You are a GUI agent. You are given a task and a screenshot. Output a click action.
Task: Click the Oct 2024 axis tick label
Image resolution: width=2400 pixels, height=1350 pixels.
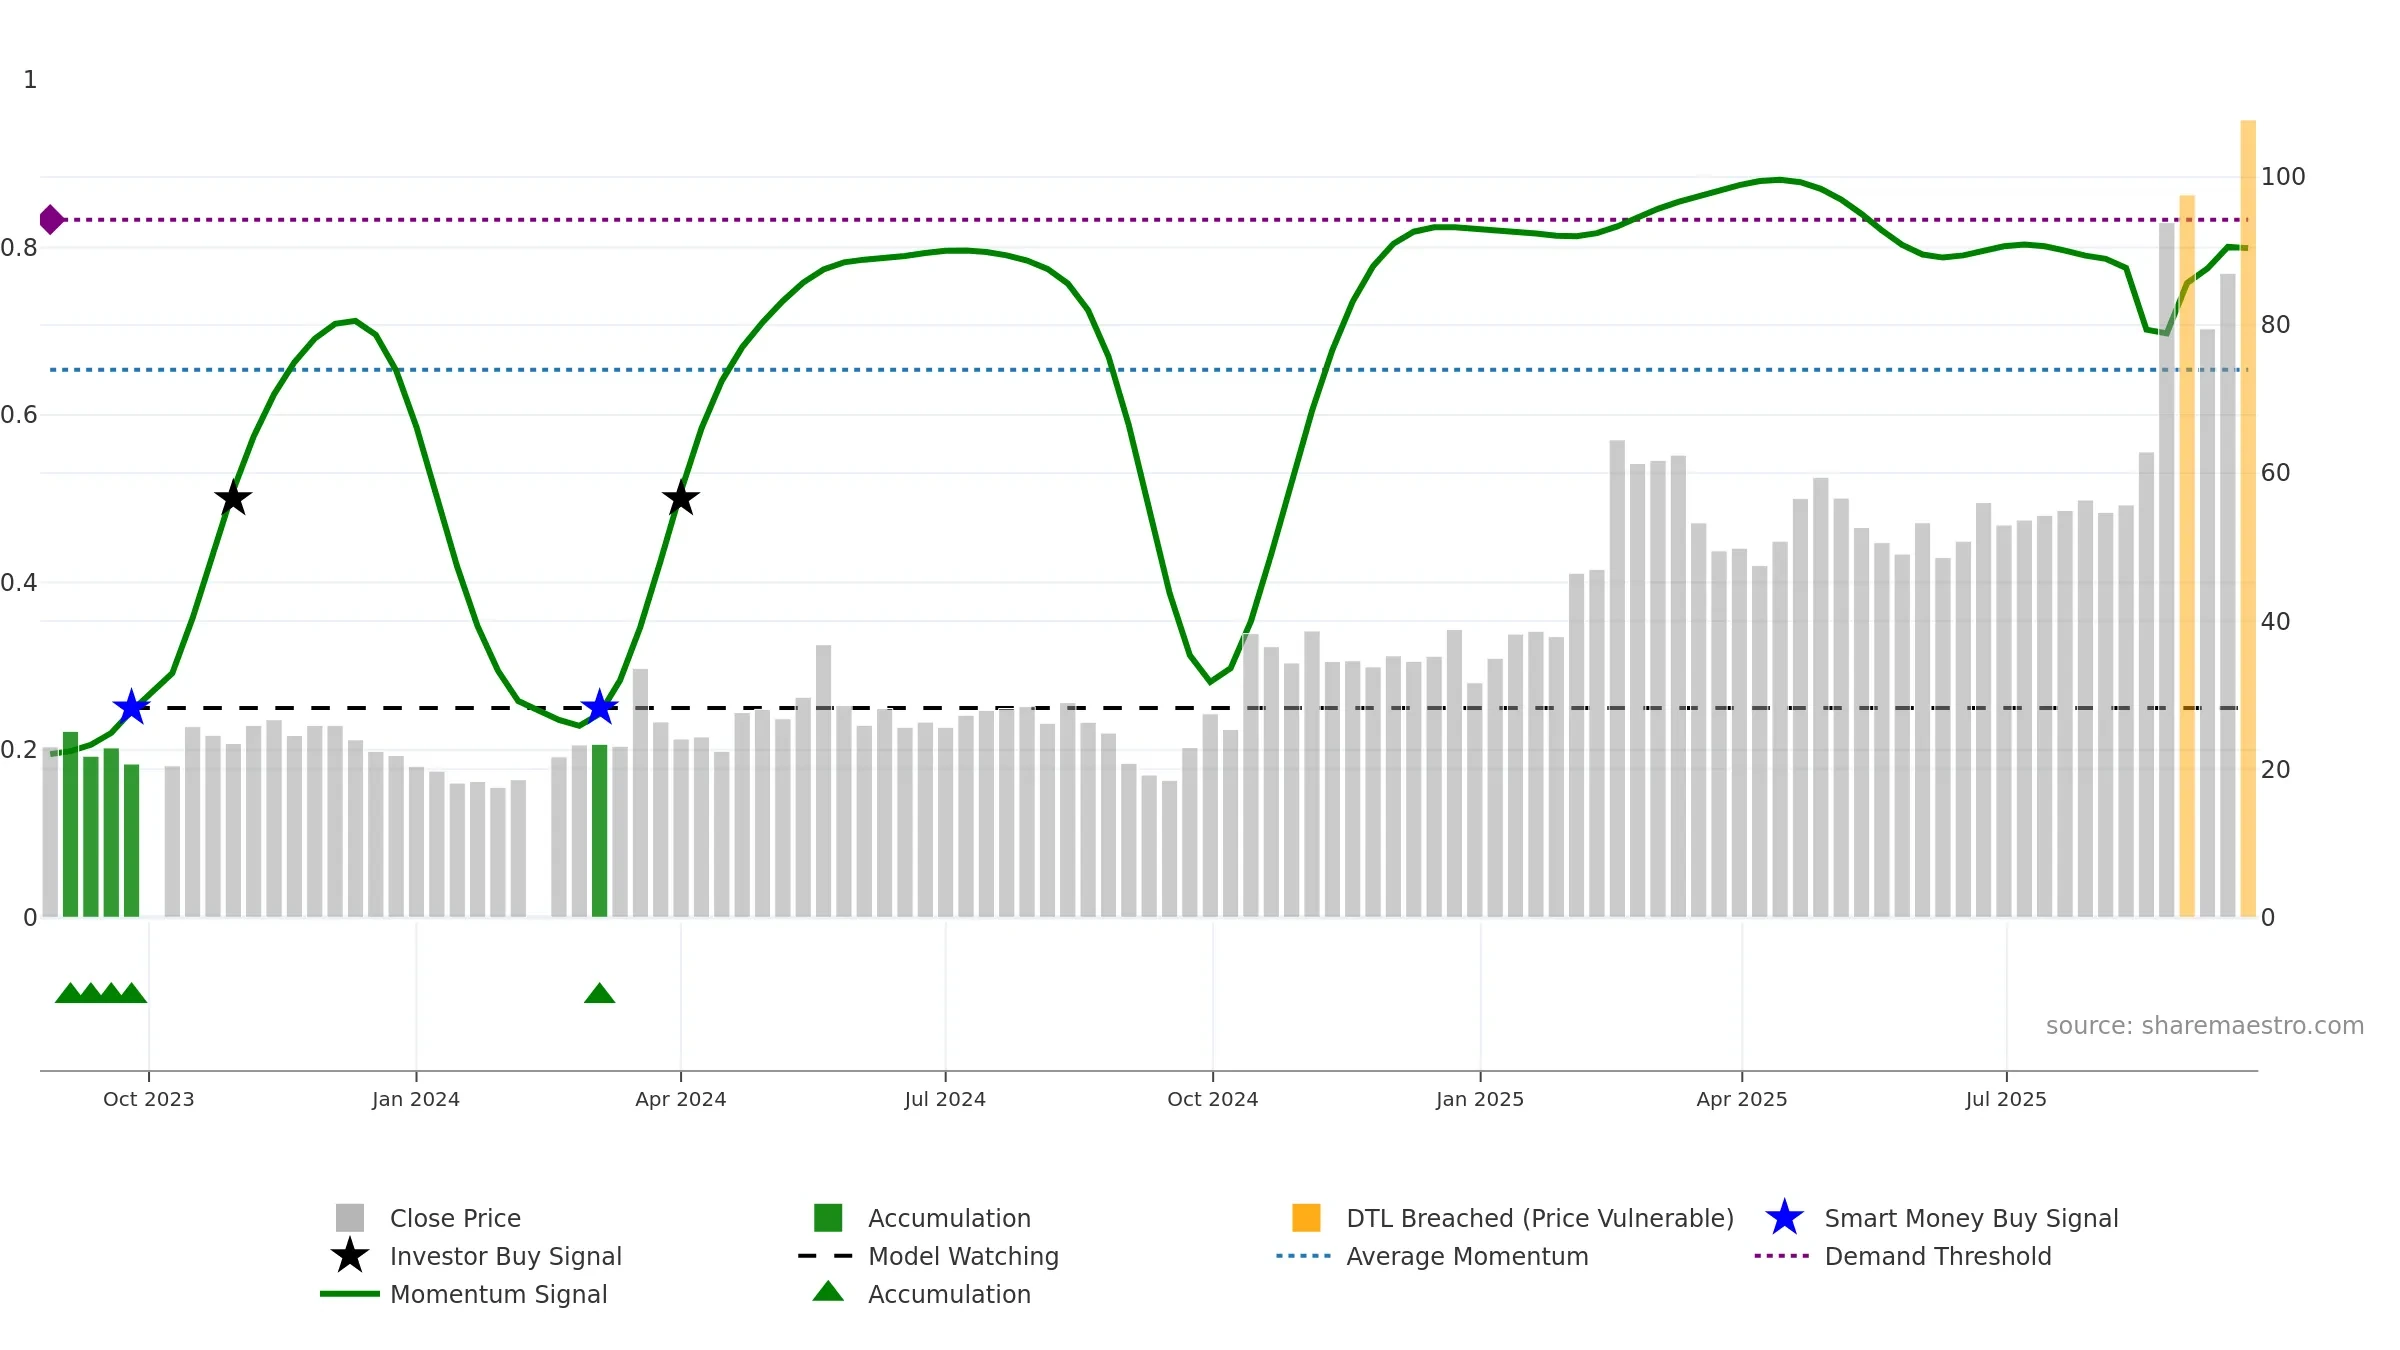coord(1212,1099)
